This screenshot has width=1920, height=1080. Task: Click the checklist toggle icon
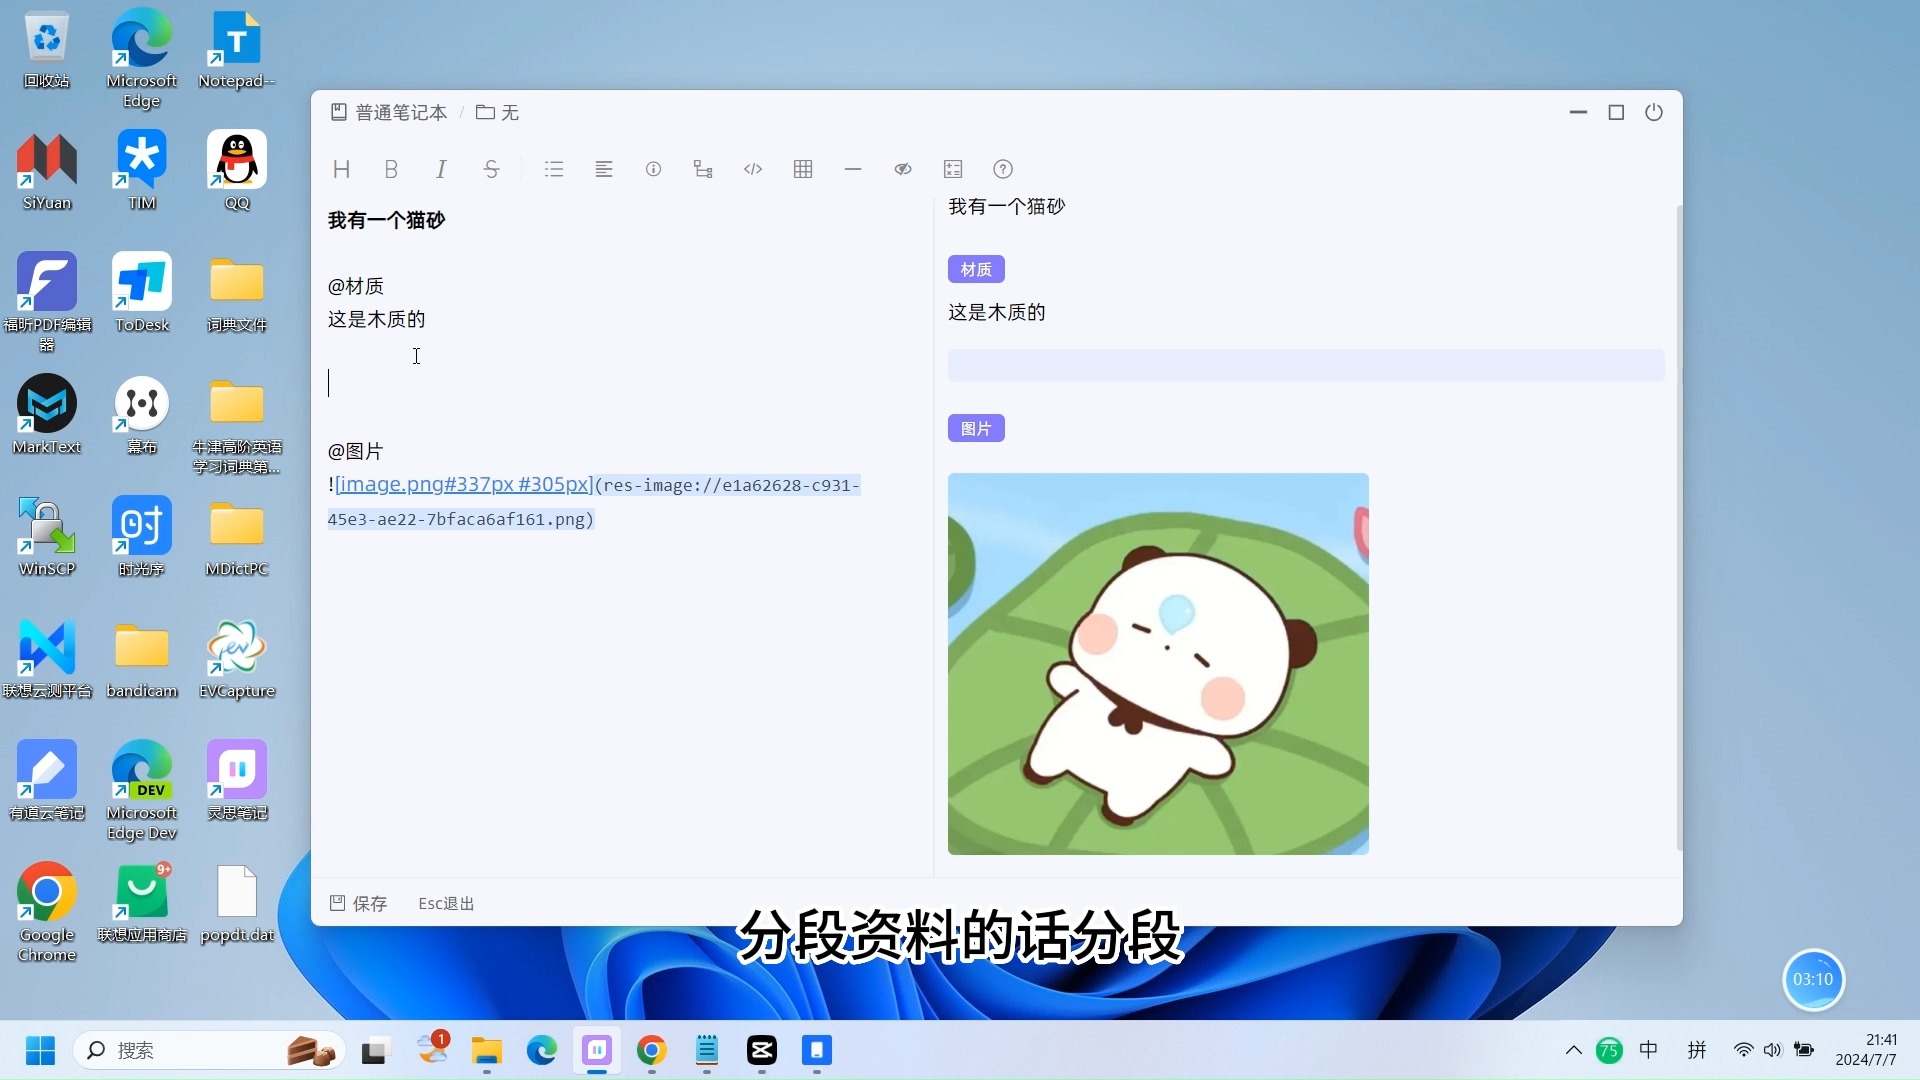[x=952, y=169]
